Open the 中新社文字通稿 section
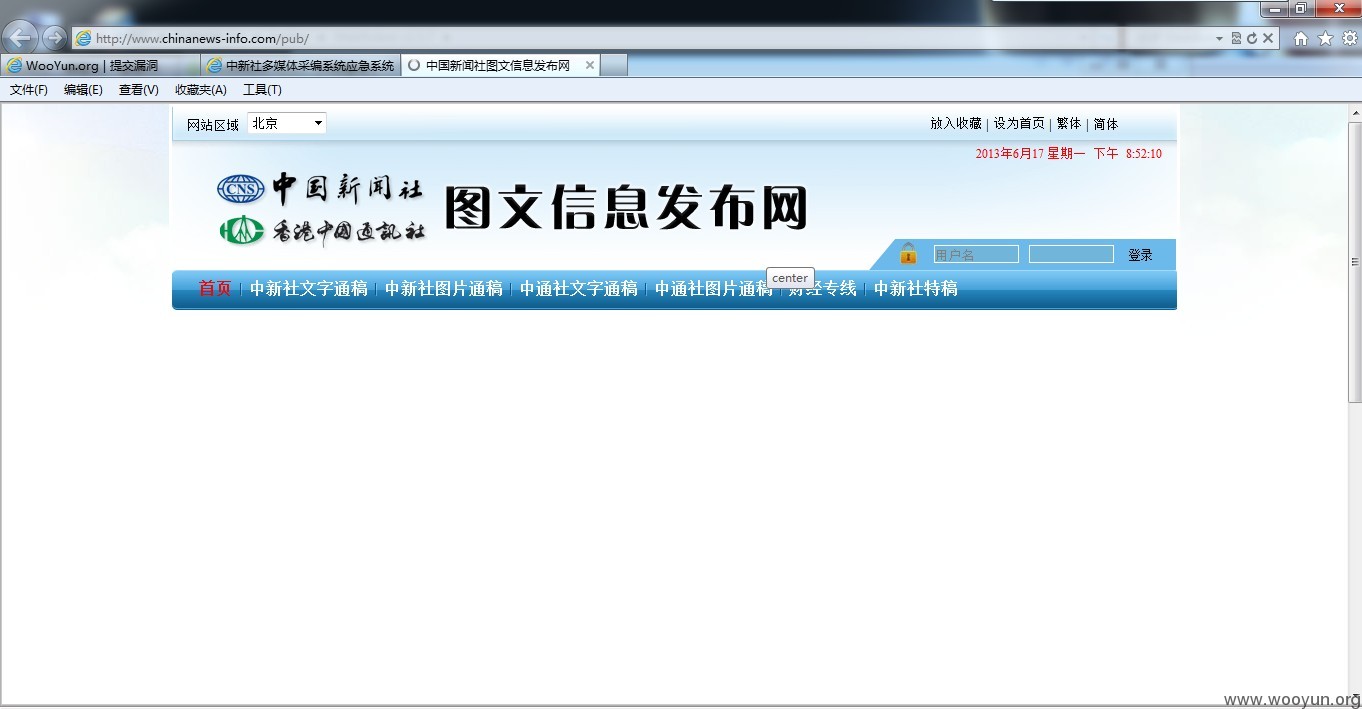Image resolution: width=1362 pixels, height=709 pixels. click(309, 289)
